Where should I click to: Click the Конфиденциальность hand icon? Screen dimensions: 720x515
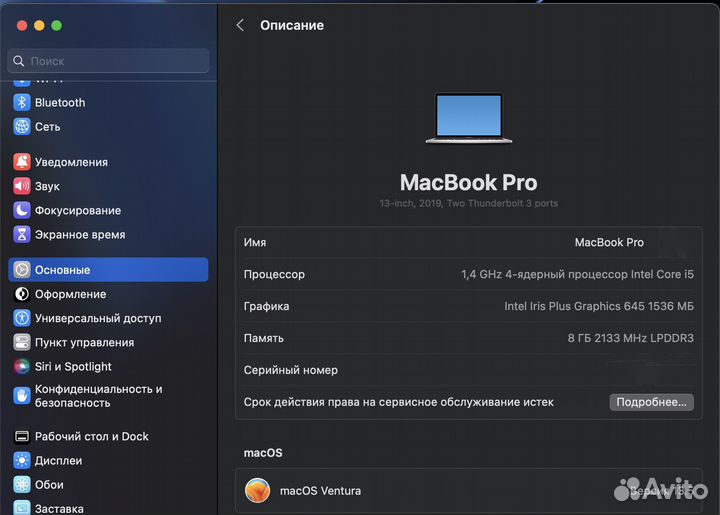tap(22, 396)
